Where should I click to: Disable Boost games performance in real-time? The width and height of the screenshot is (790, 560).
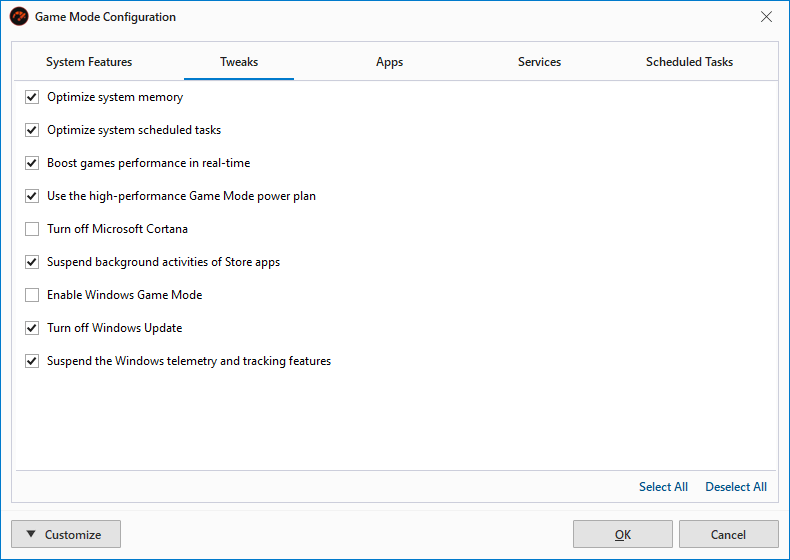point(32,163)
